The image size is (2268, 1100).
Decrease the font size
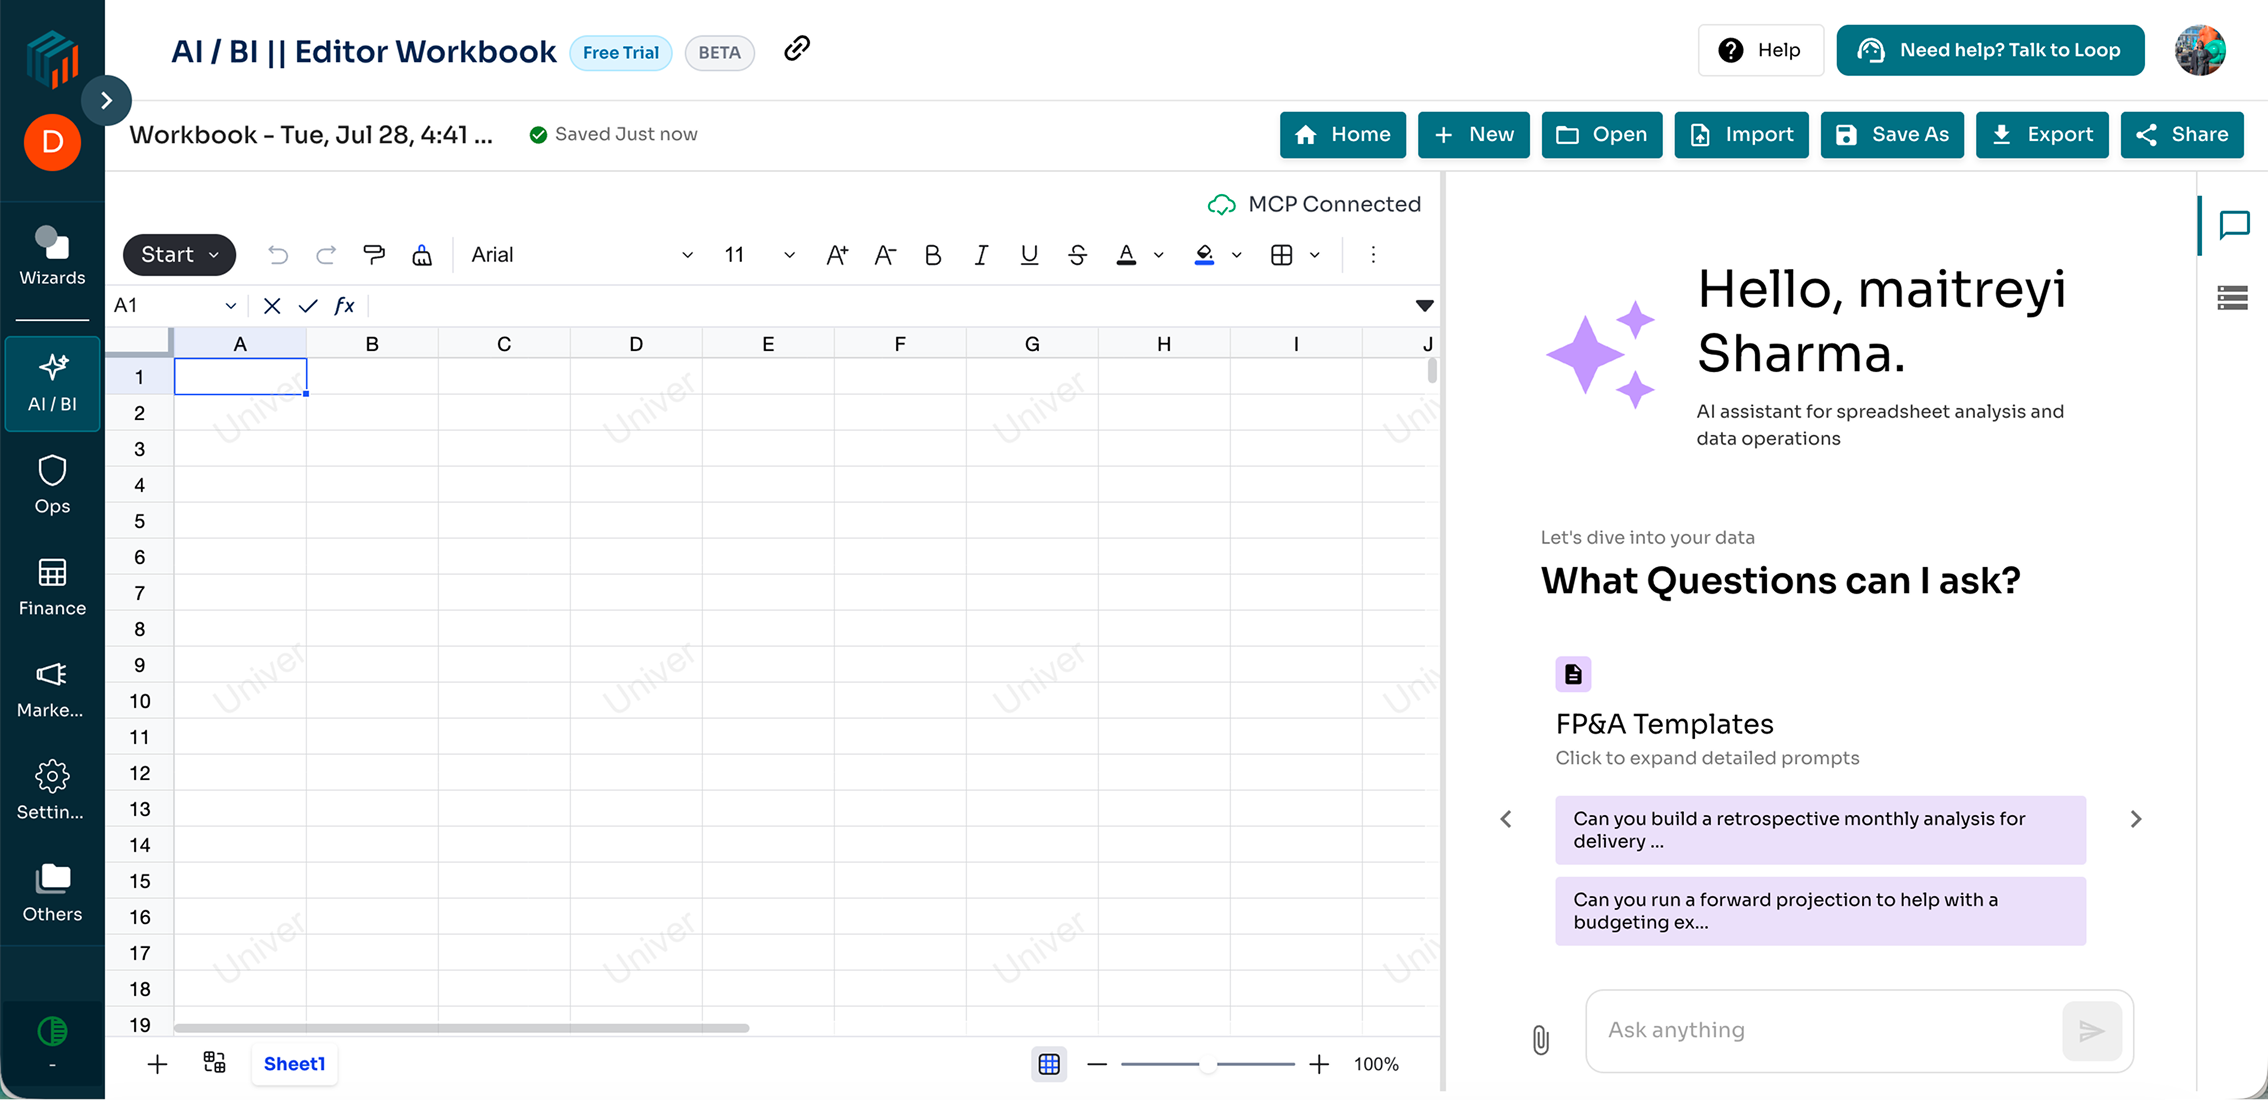pos(885,255)
